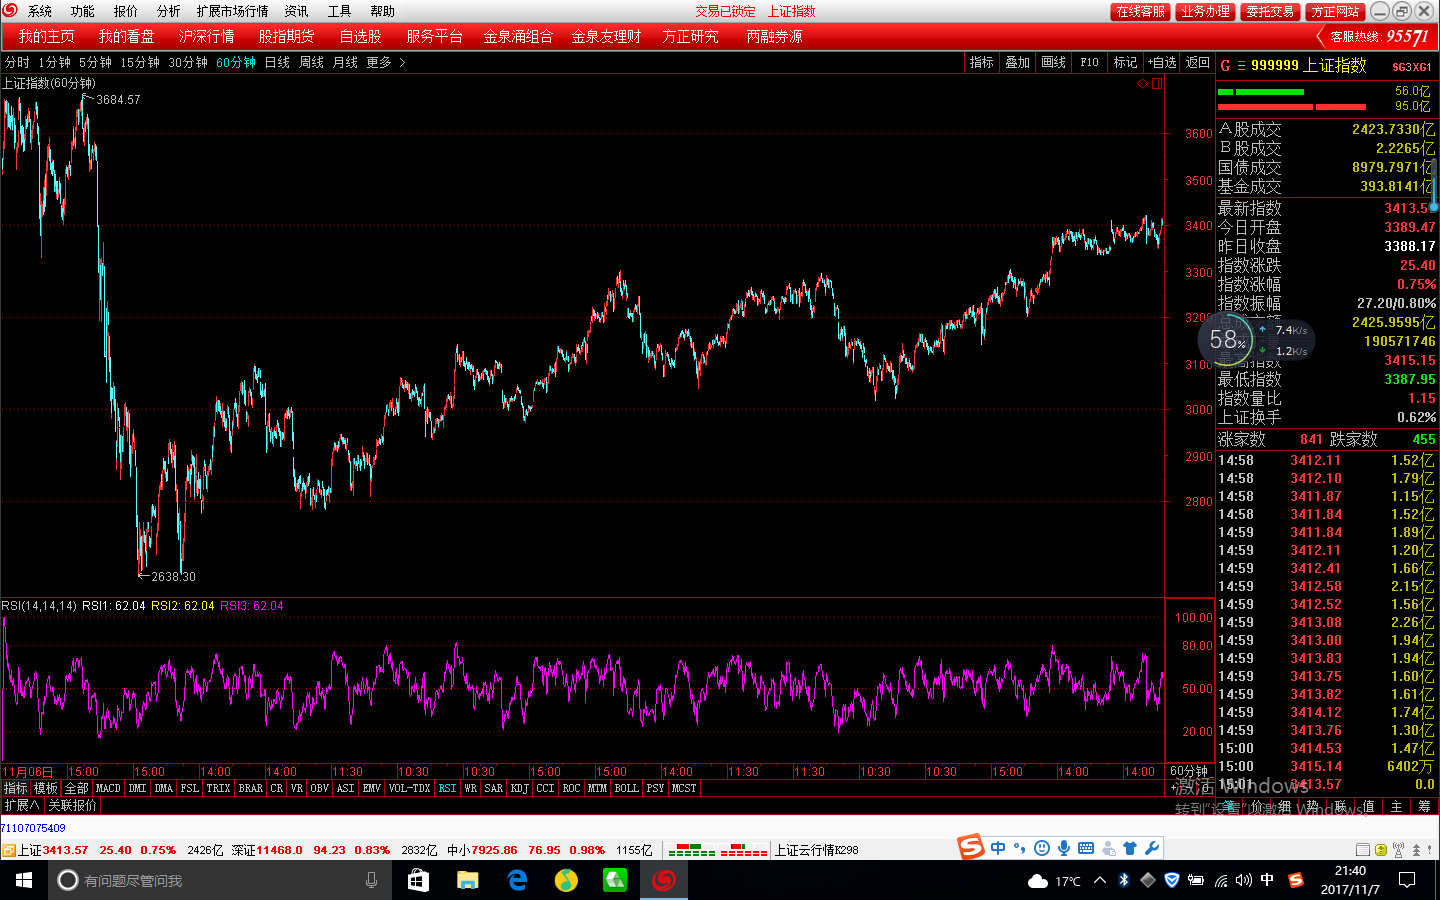Viewport: 1440px width, 900px height.
Task: Switch chart to 周线 period
Action: click(311, 62)
